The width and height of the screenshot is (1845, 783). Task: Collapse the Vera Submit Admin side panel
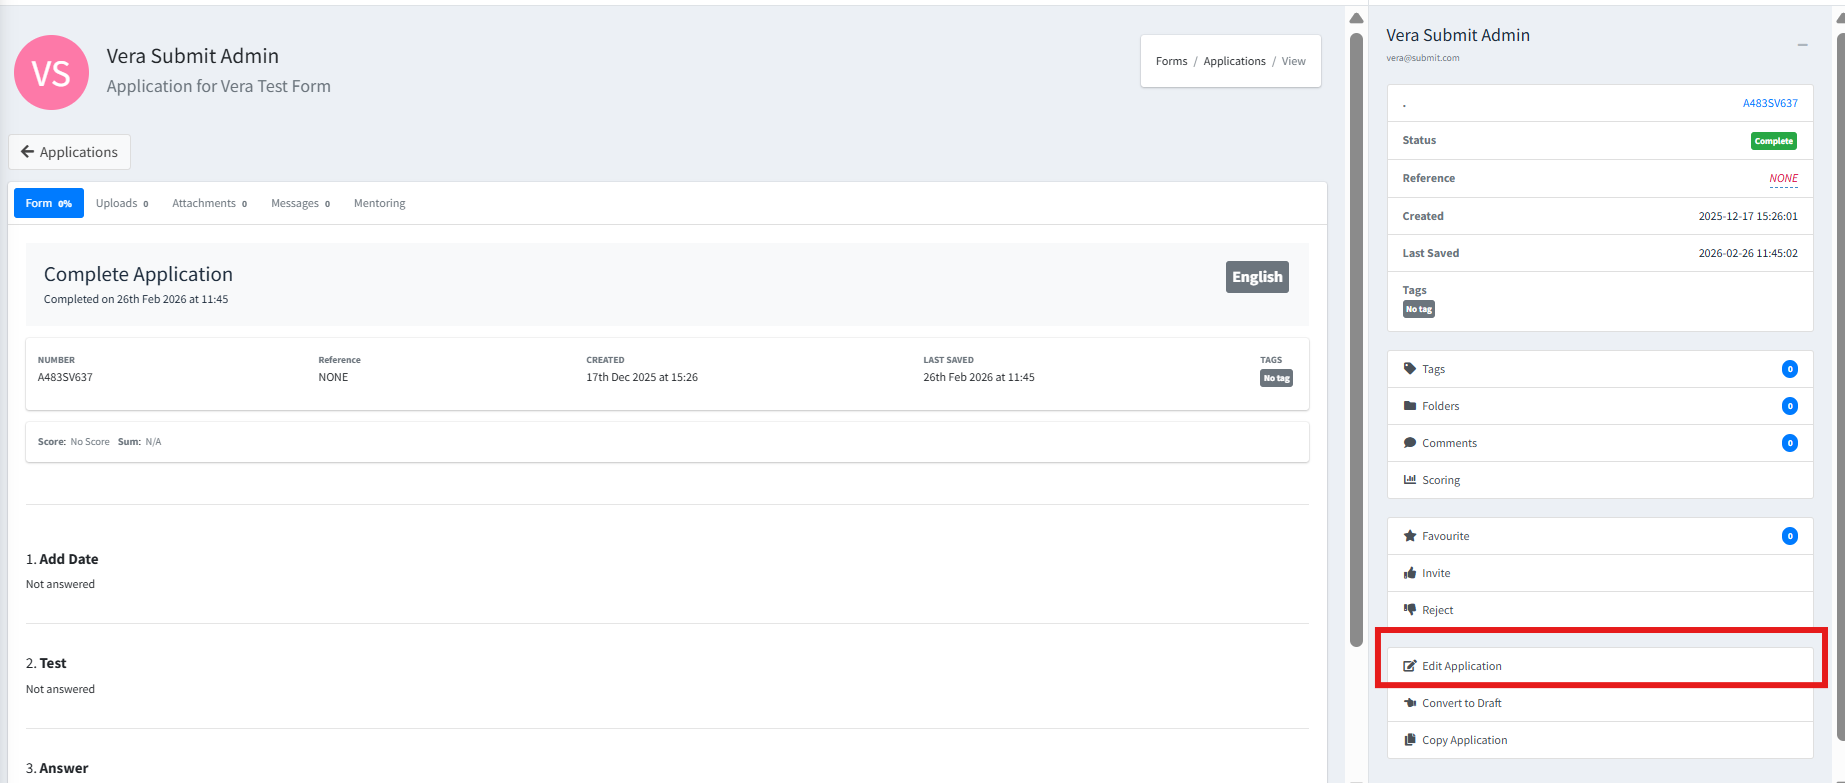coord(1802,45)
